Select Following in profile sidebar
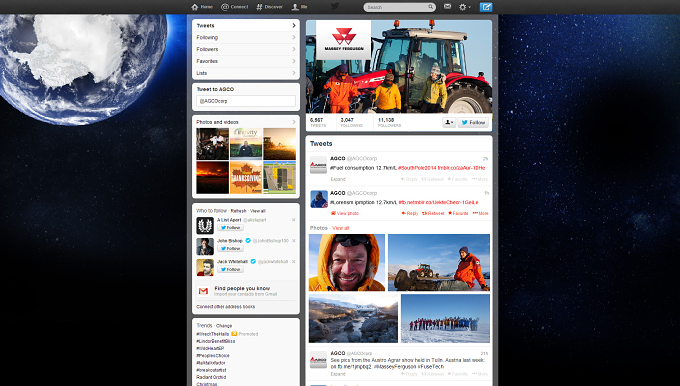The width and height of the screenshot is (680, 386). pyautogui.click(x=246, y=37)
